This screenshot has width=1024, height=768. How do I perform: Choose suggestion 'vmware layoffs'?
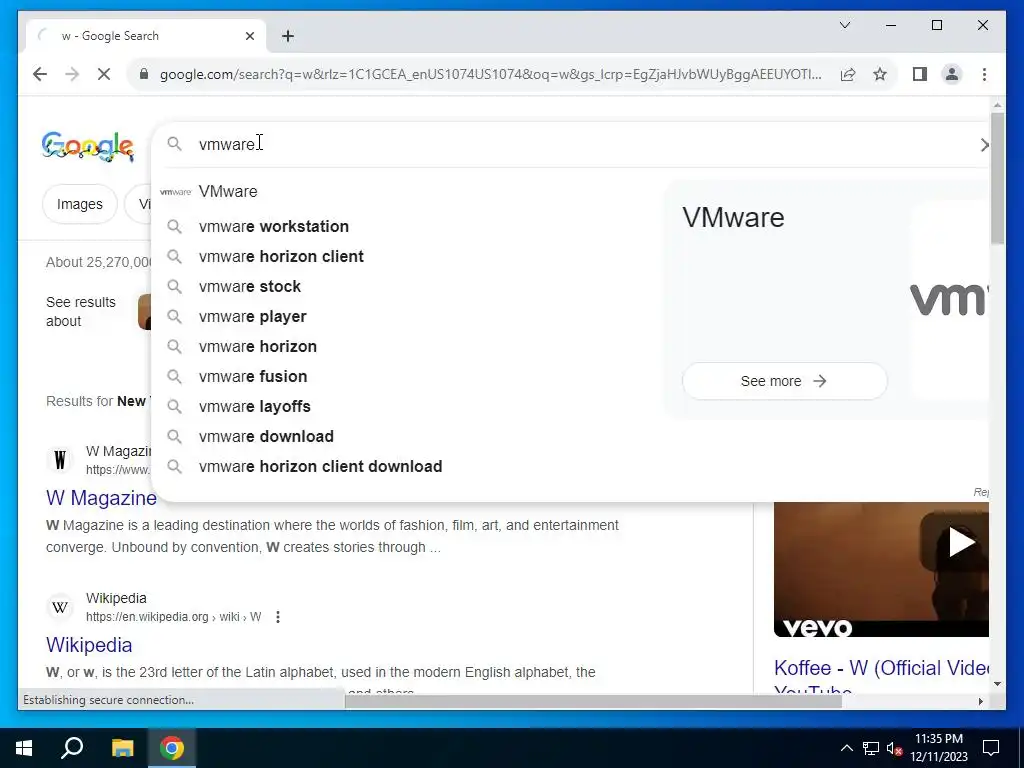(x=405, y=407)
